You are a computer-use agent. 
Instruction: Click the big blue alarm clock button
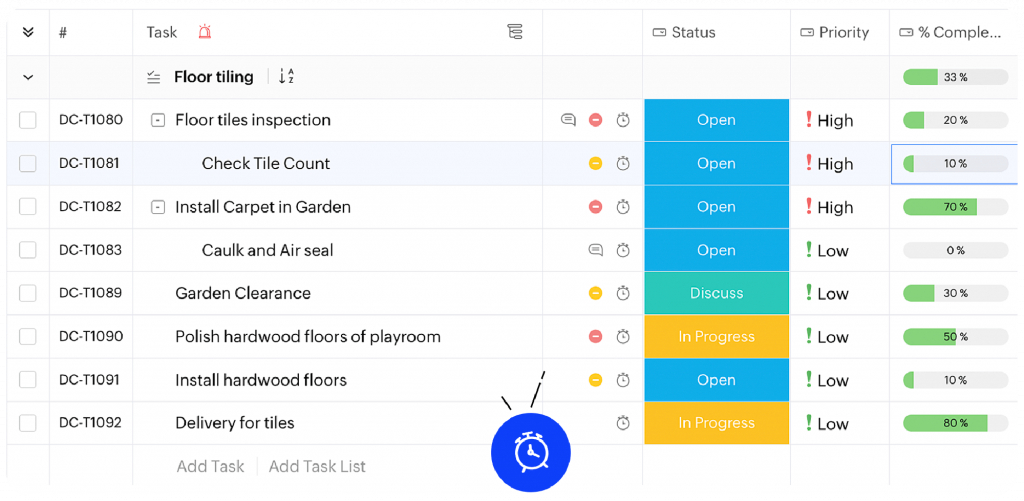pos(530,453)
